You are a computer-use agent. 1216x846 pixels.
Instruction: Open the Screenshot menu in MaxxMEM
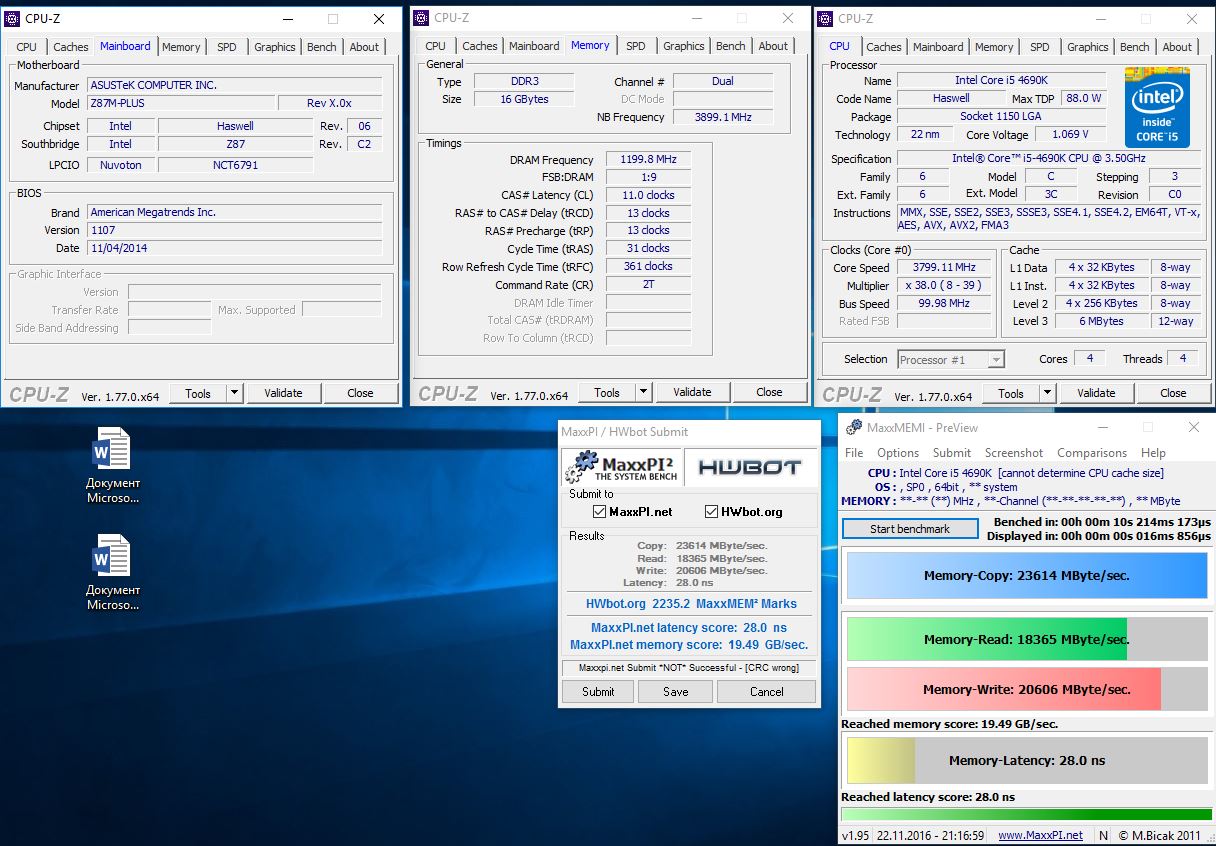coord(1014,453)
